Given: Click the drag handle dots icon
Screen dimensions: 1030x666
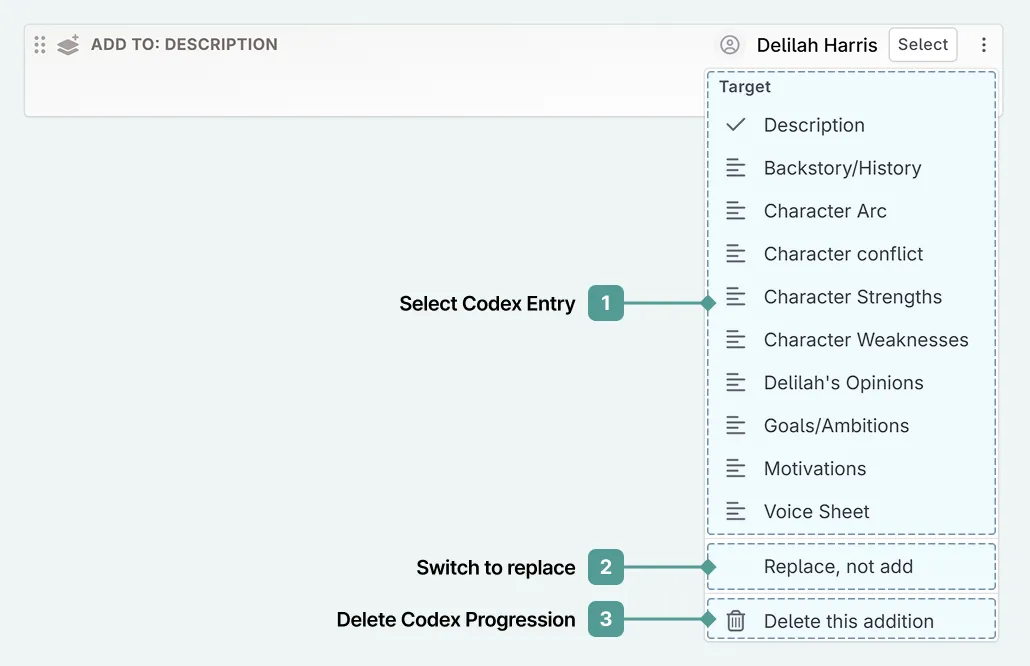Looking at the screenshot, I should pyautogui.click(x=39, y=44).
